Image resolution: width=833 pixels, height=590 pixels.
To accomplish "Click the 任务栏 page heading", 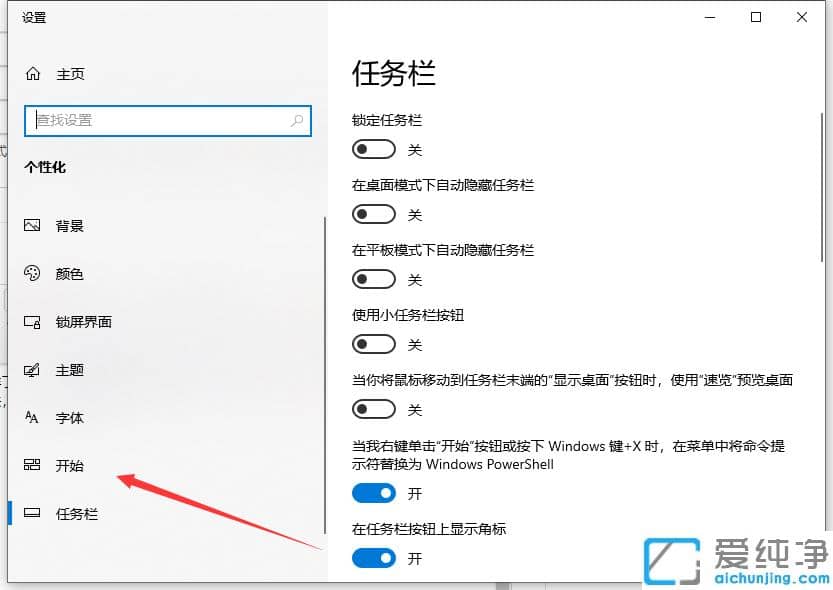I will (x=394, y=72).
